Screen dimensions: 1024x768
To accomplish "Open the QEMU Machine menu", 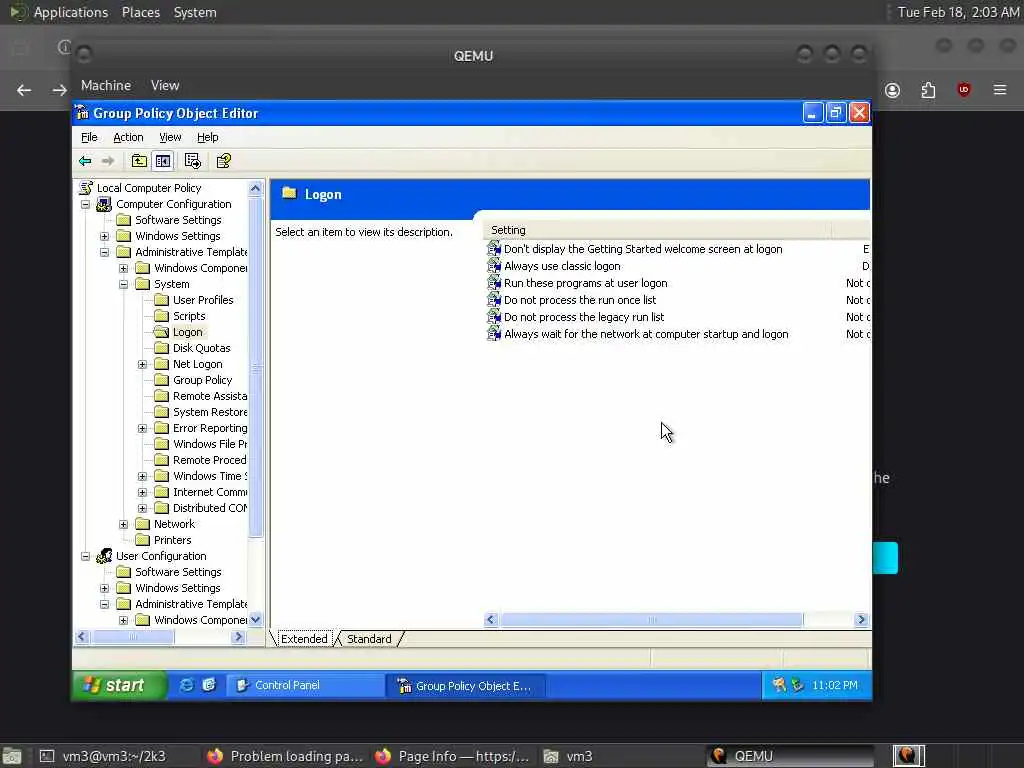I will [x=106, y=86].
